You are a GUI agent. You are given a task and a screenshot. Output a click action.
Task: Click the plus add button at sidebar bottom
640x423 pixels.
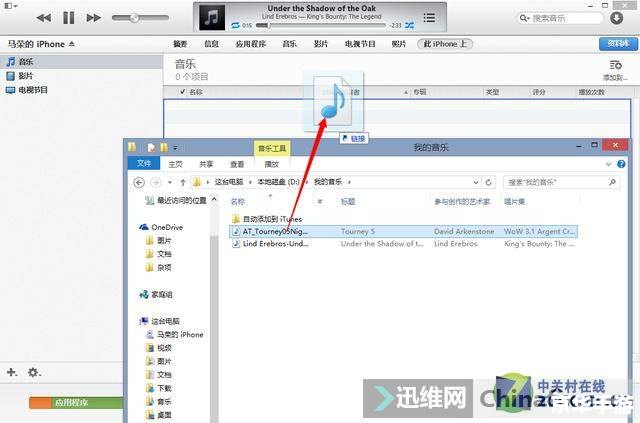click(11, 372)
